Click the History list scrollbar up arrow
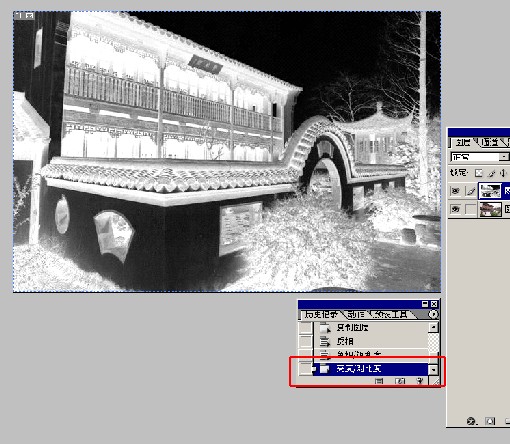510x444 pixels. pos(433,327)
